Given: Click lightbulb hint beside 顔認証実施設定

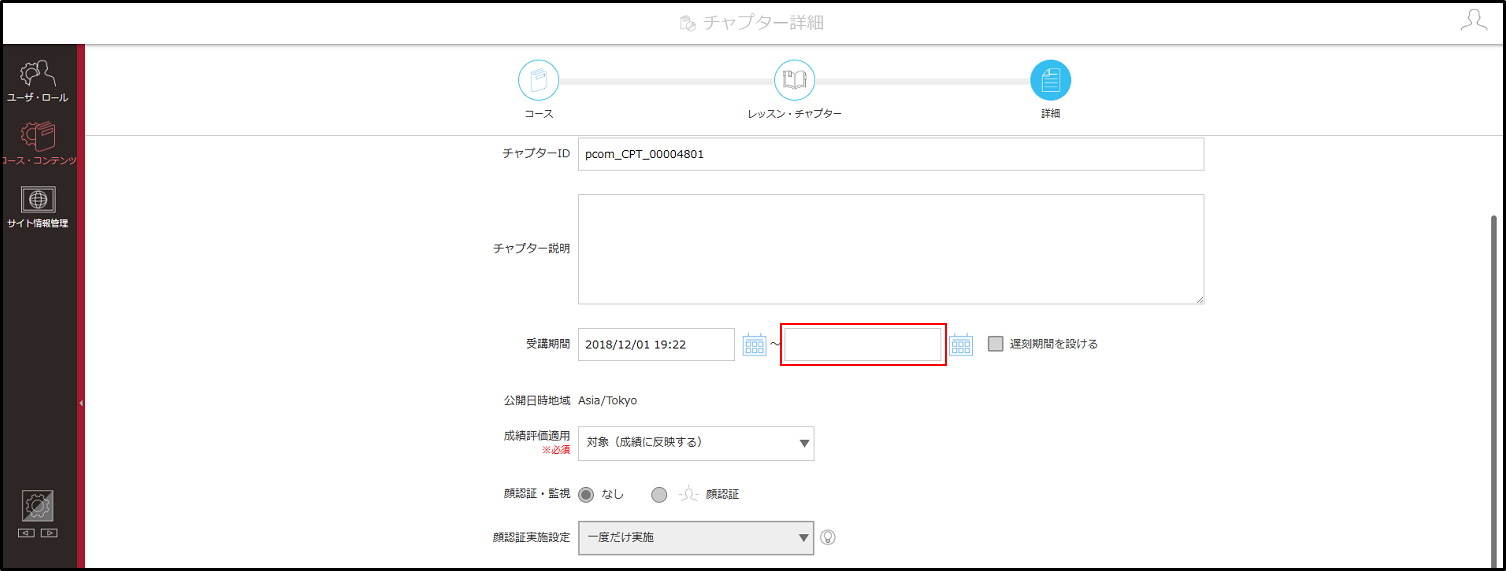Looking at the screenshot, I should click(x=828, y=537).
